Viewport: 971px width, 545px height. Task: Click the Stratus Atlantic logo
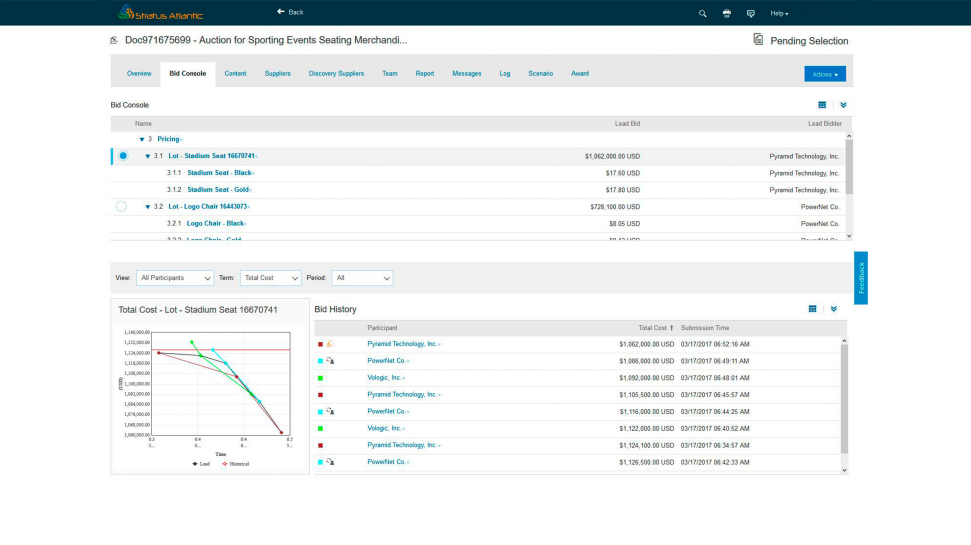coord(160,12)
